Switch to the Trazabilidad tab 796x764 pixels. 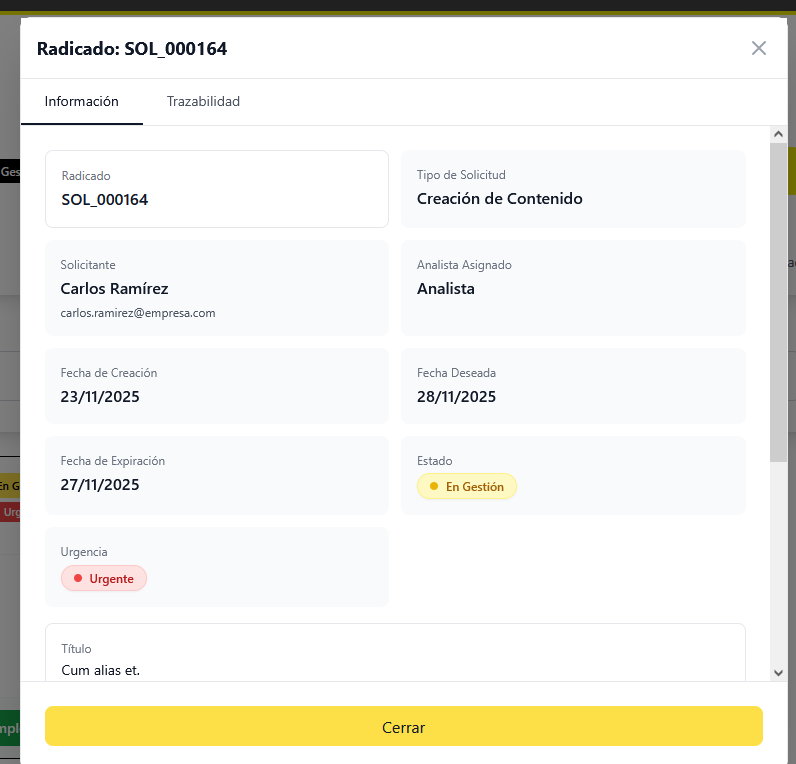tap(203, 102)
